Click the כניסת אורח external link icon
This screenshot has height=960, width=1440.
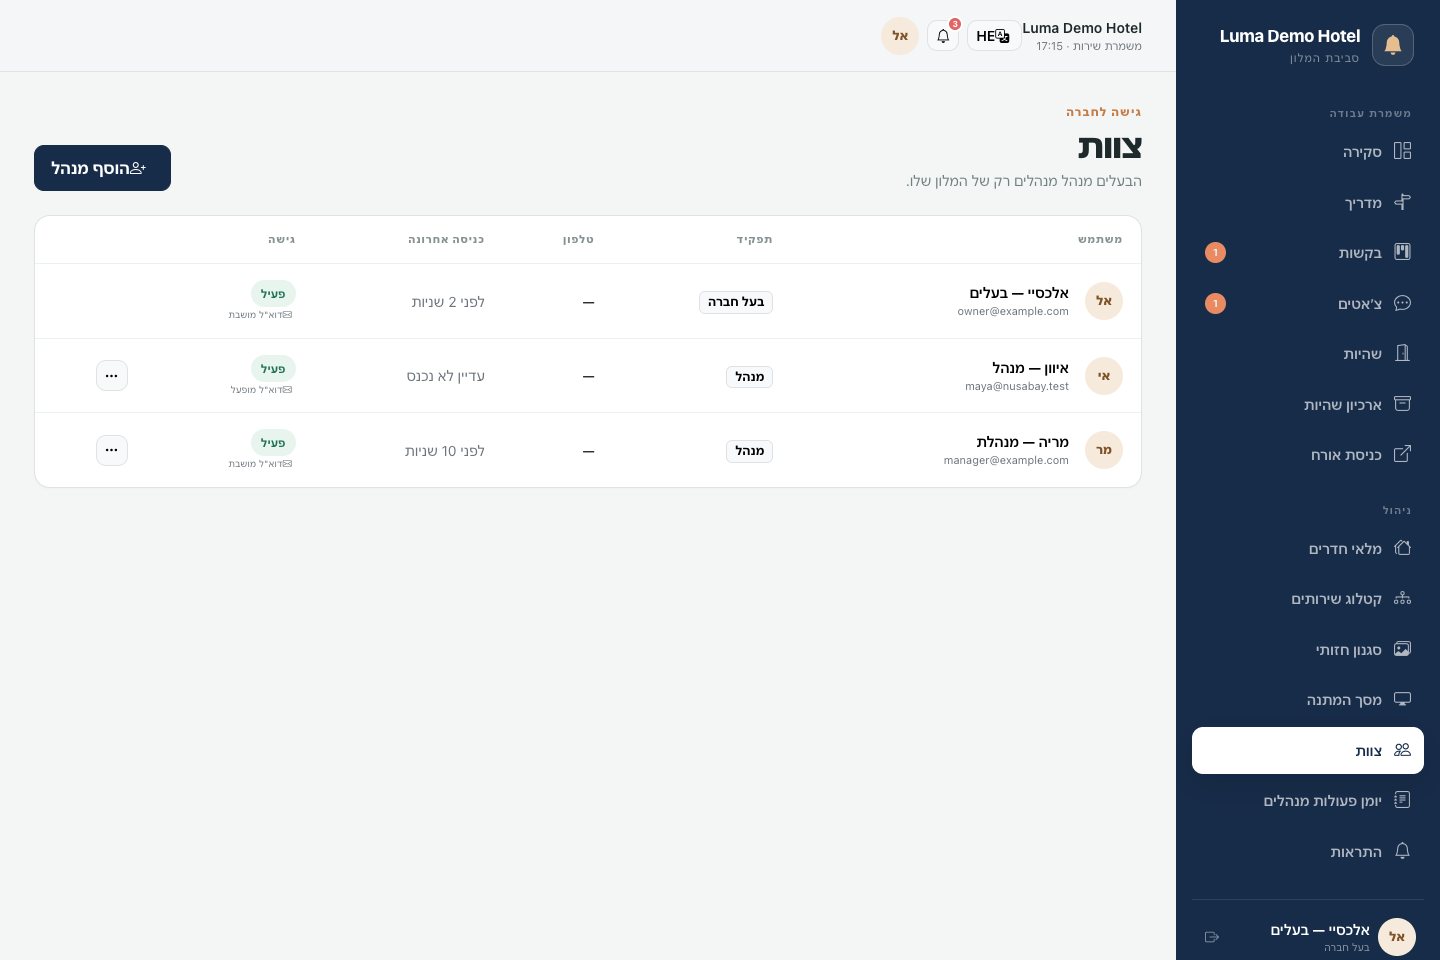(1402, 454)
